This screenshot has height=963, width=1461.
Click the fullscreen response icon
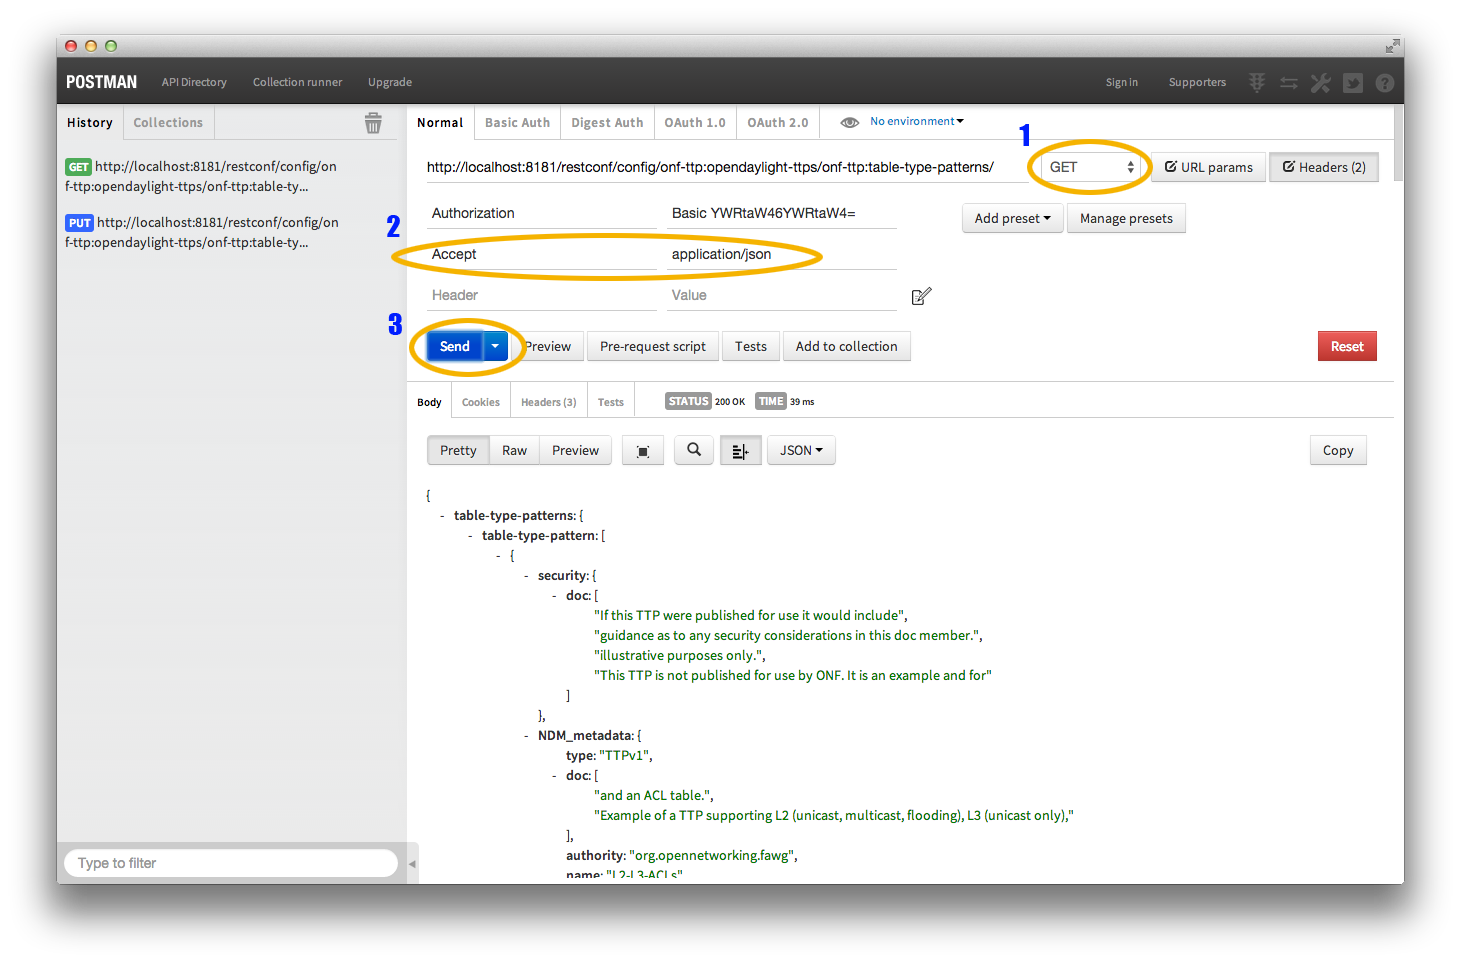click(x=643, y=451)
